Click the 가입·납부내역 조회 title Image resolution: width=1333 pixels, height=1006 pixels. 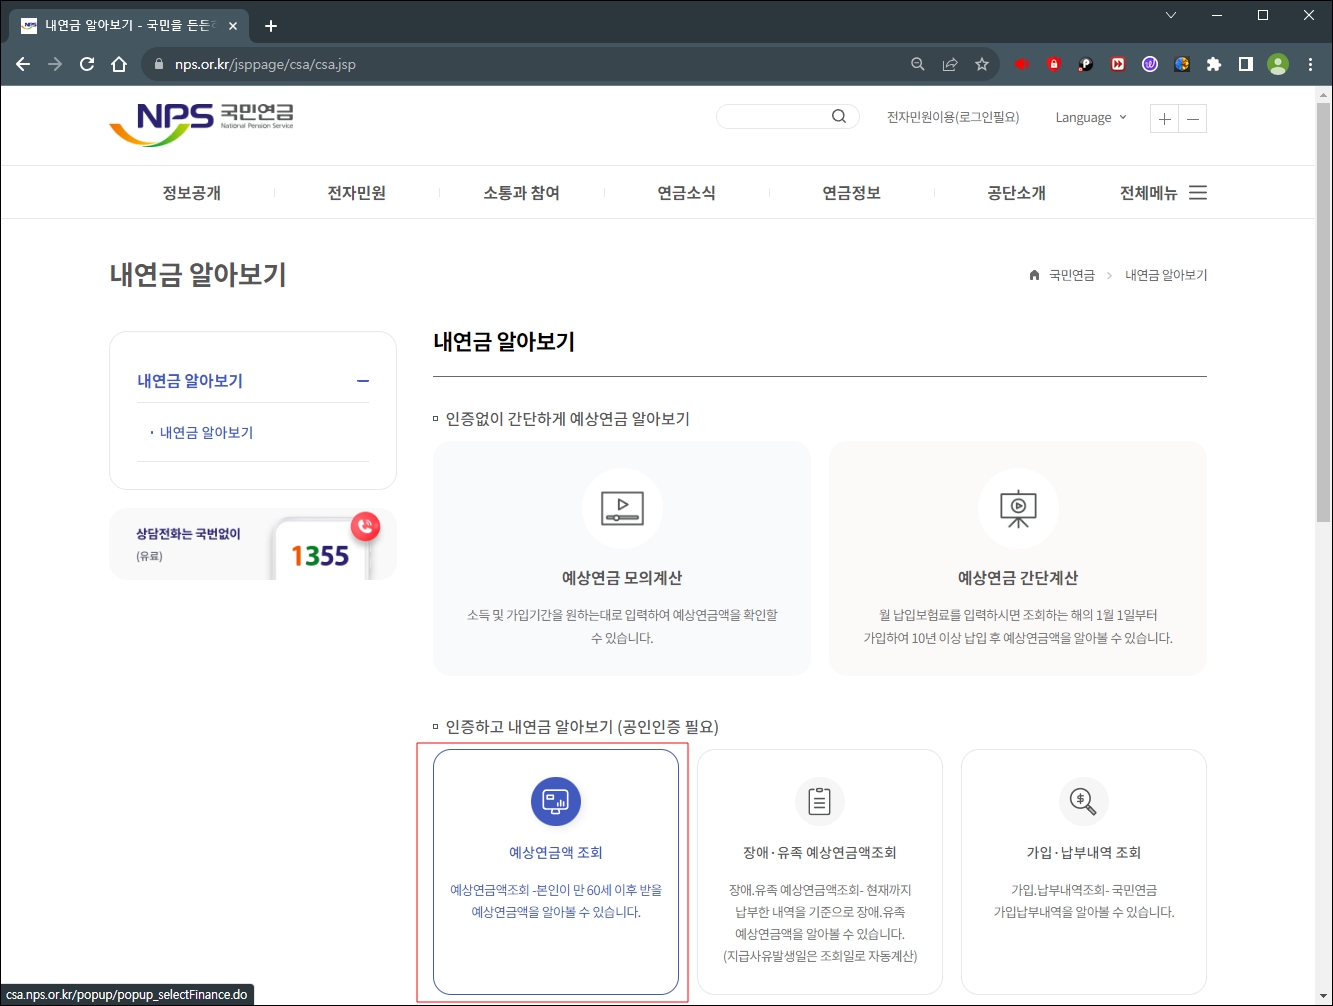click(x=1084, y=853)
